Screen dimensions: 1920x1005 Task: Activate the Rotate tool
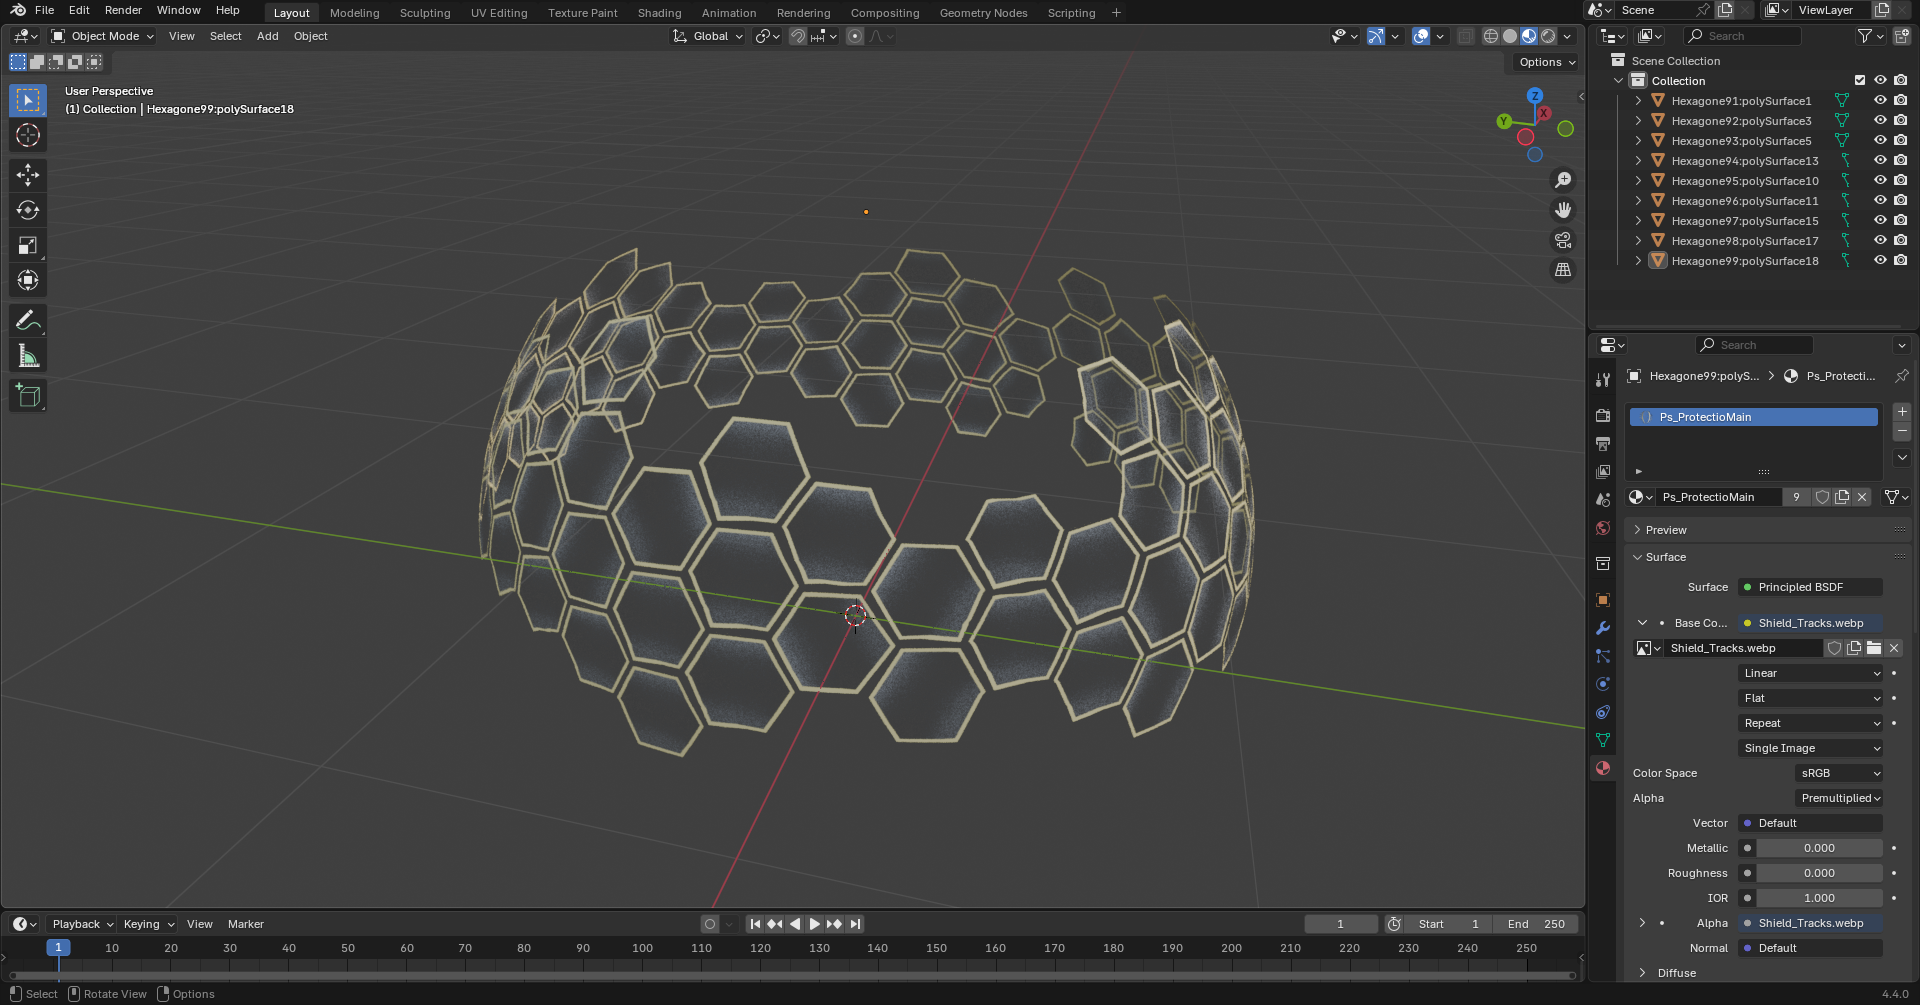point(28,210)
